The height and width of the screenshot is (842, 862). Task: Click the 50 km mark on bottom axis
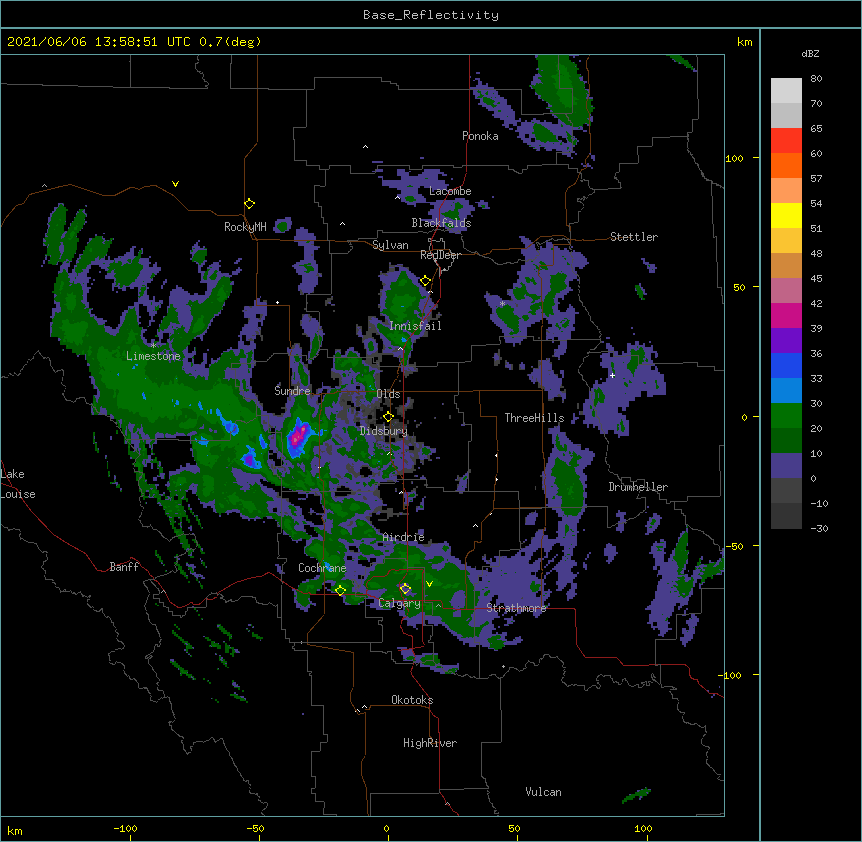514,828
